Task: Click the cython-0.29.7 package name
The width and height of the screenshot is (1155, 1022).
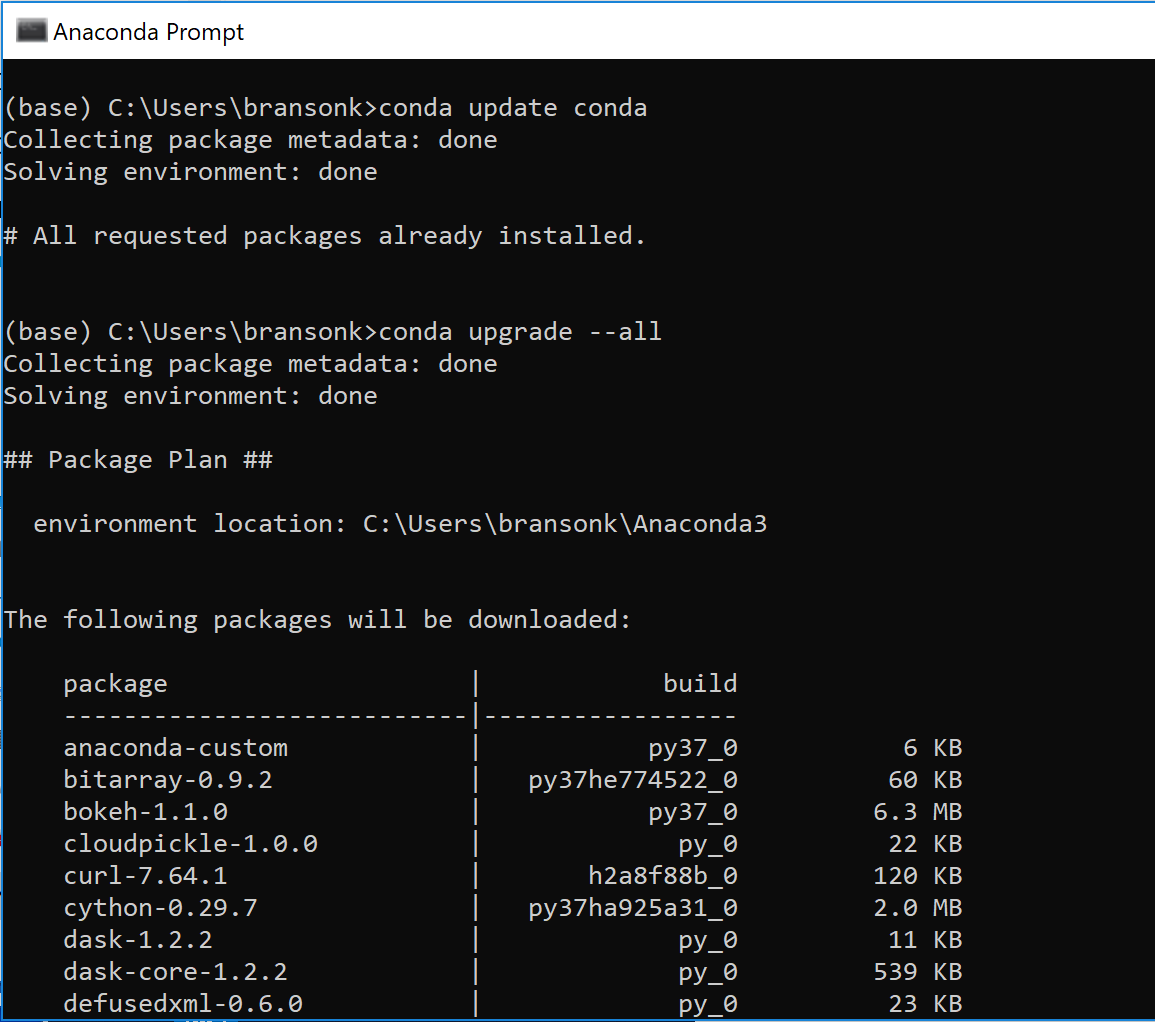Action: click(x=161, y=909)
